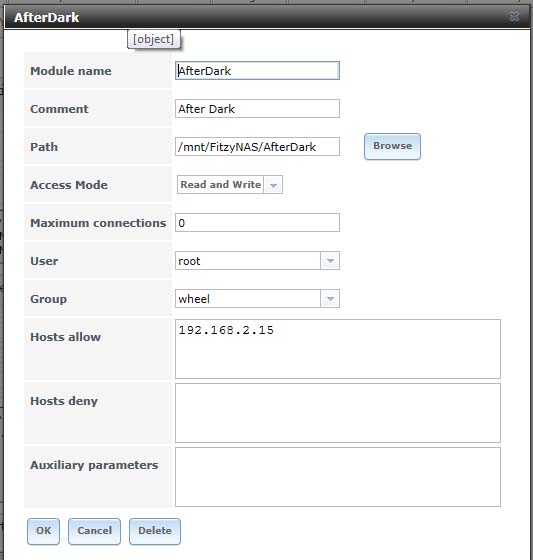533x560 pixels.
Task: Click the Hosts allow label
Action: point(65,337)
